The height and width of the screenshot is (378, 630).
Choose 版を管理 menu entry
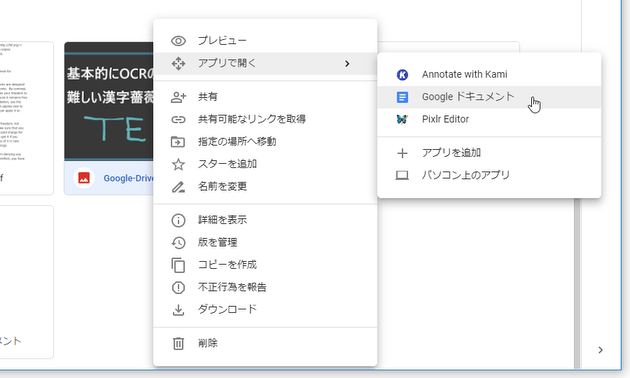[265, 243]
